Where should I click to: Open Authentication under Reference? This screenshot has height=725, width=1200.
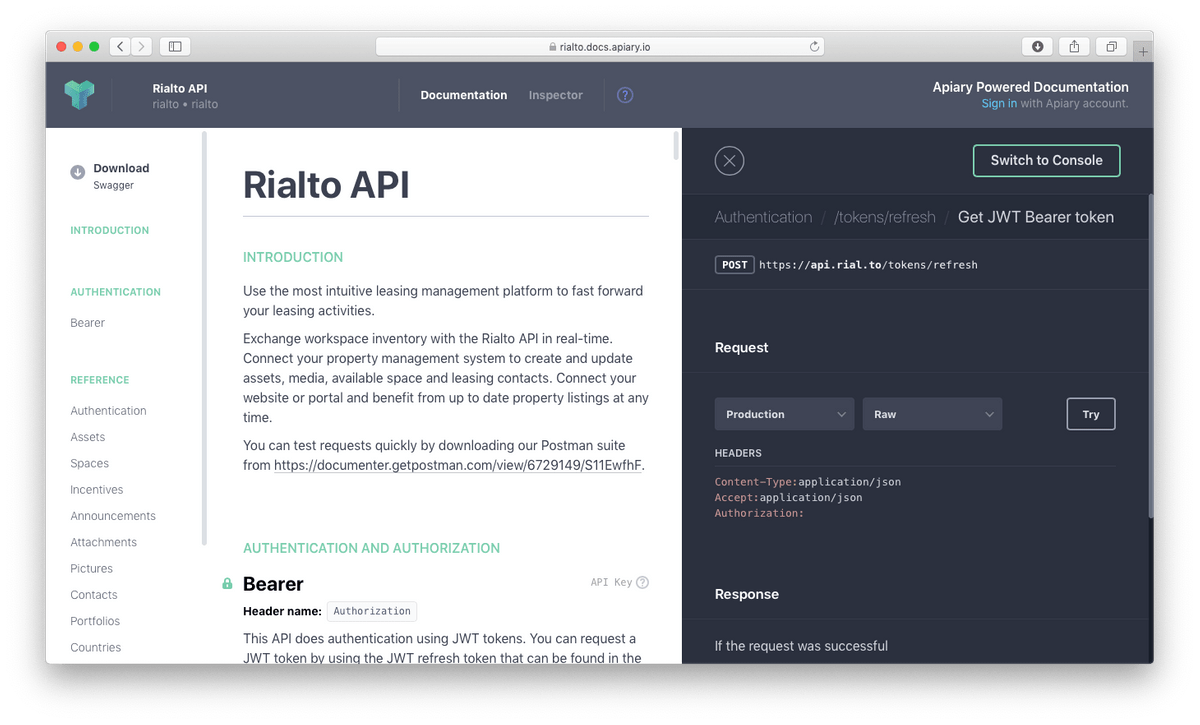coord(109,411)
